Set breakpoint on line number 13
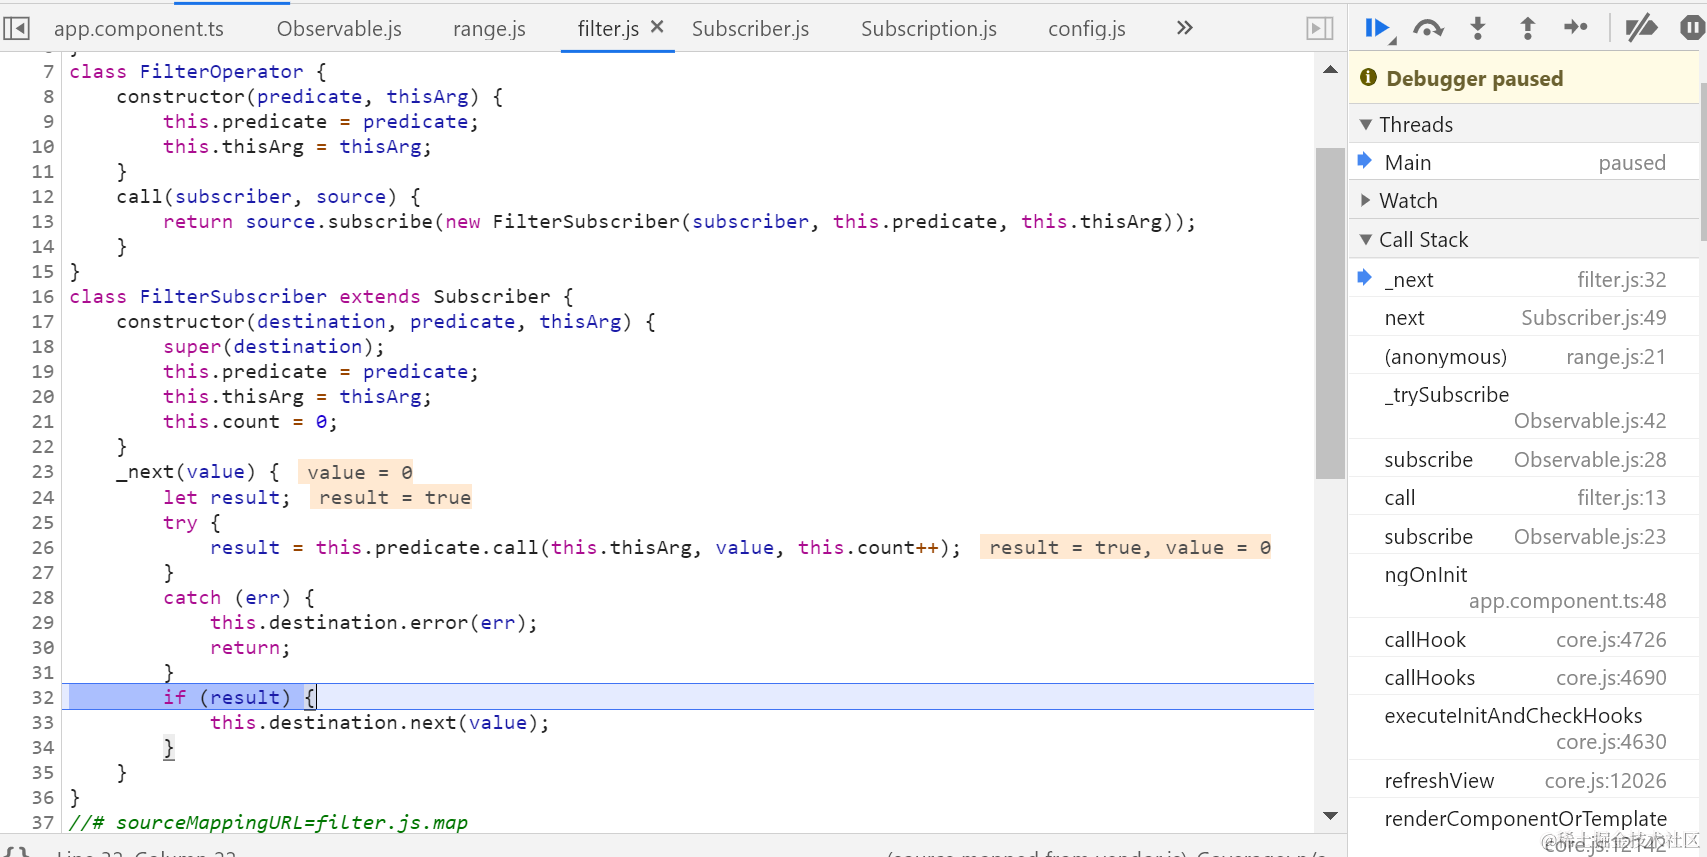 coord(42,221)
